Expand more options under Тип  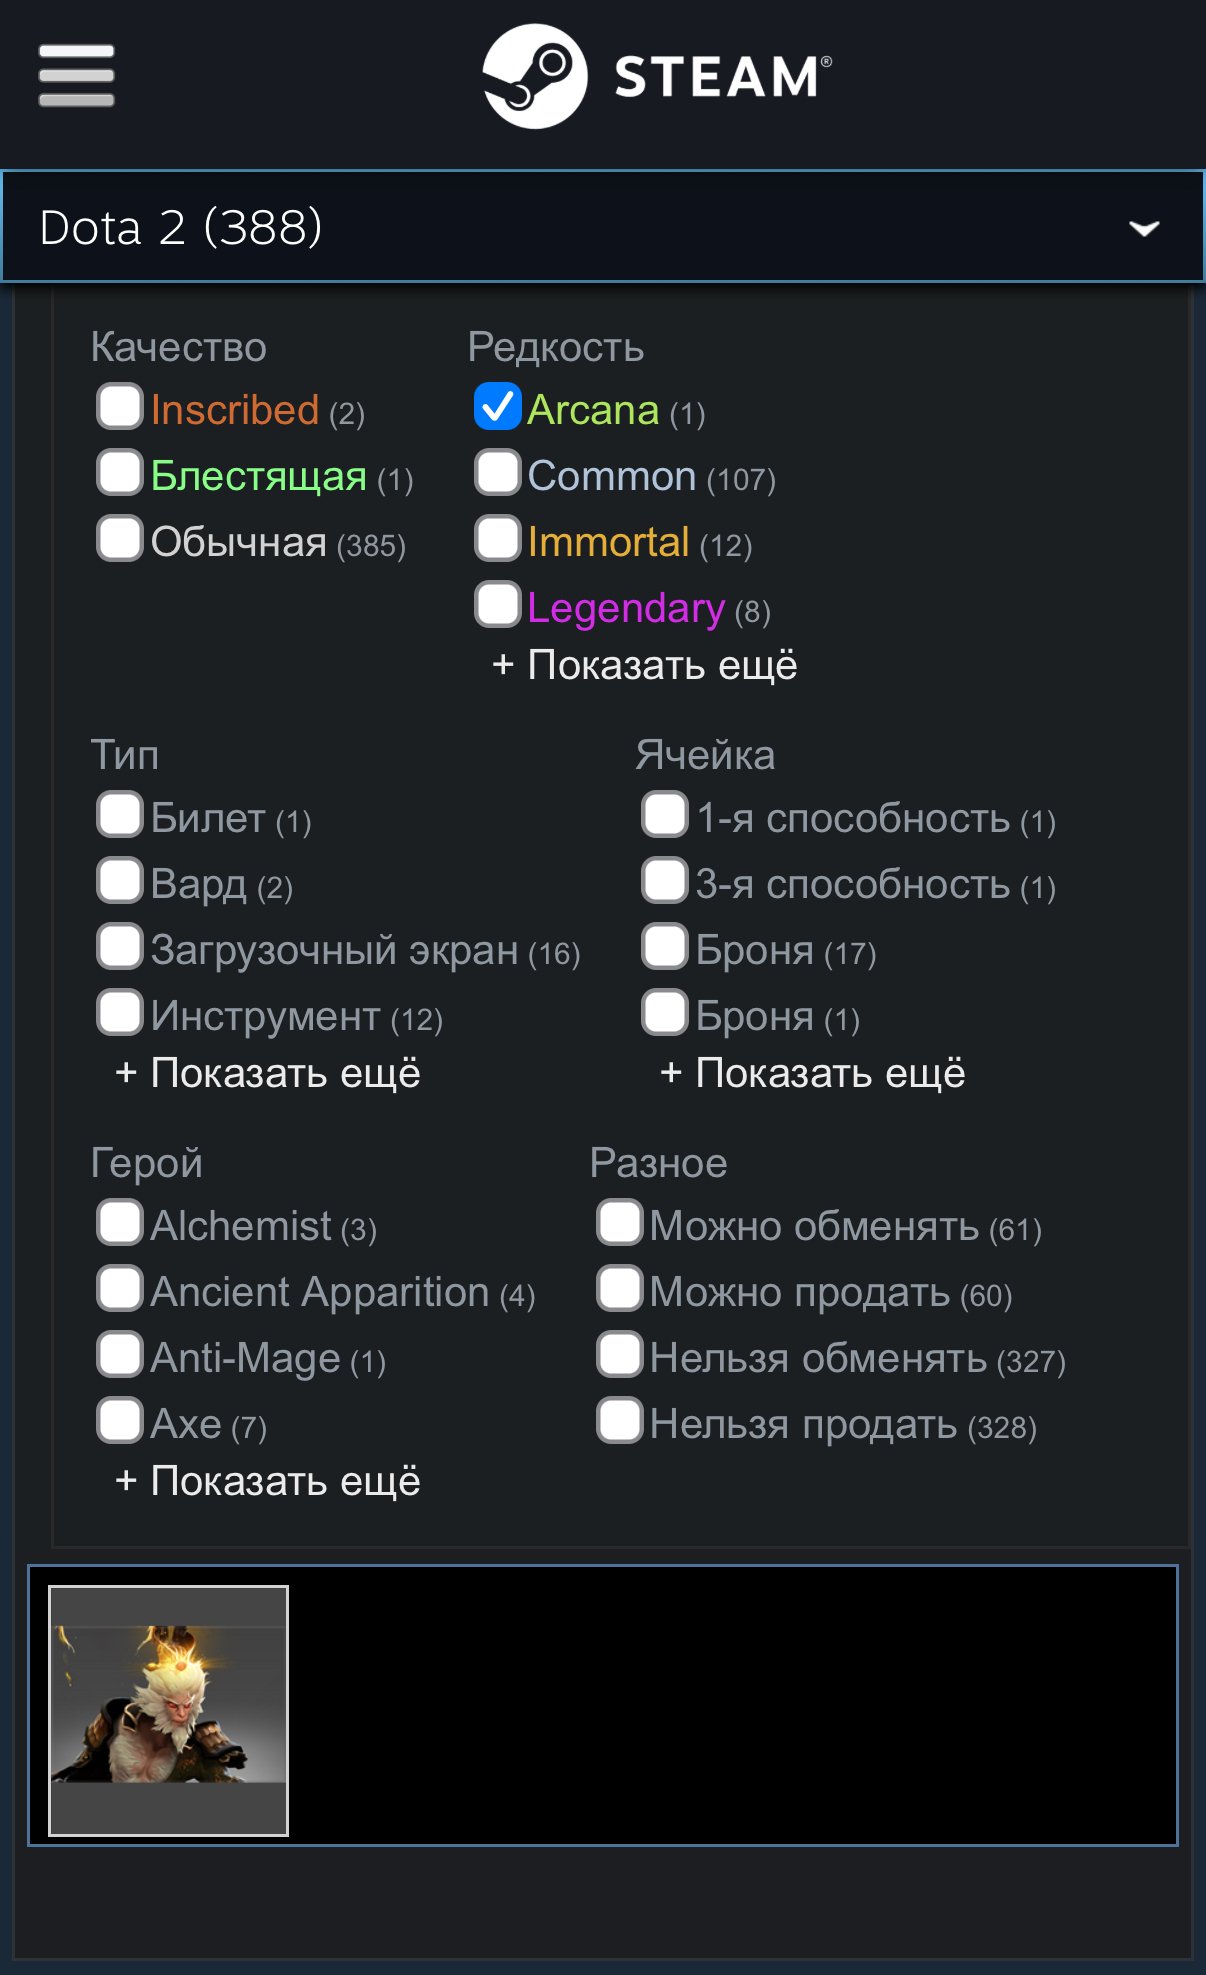click(268, 1073)
